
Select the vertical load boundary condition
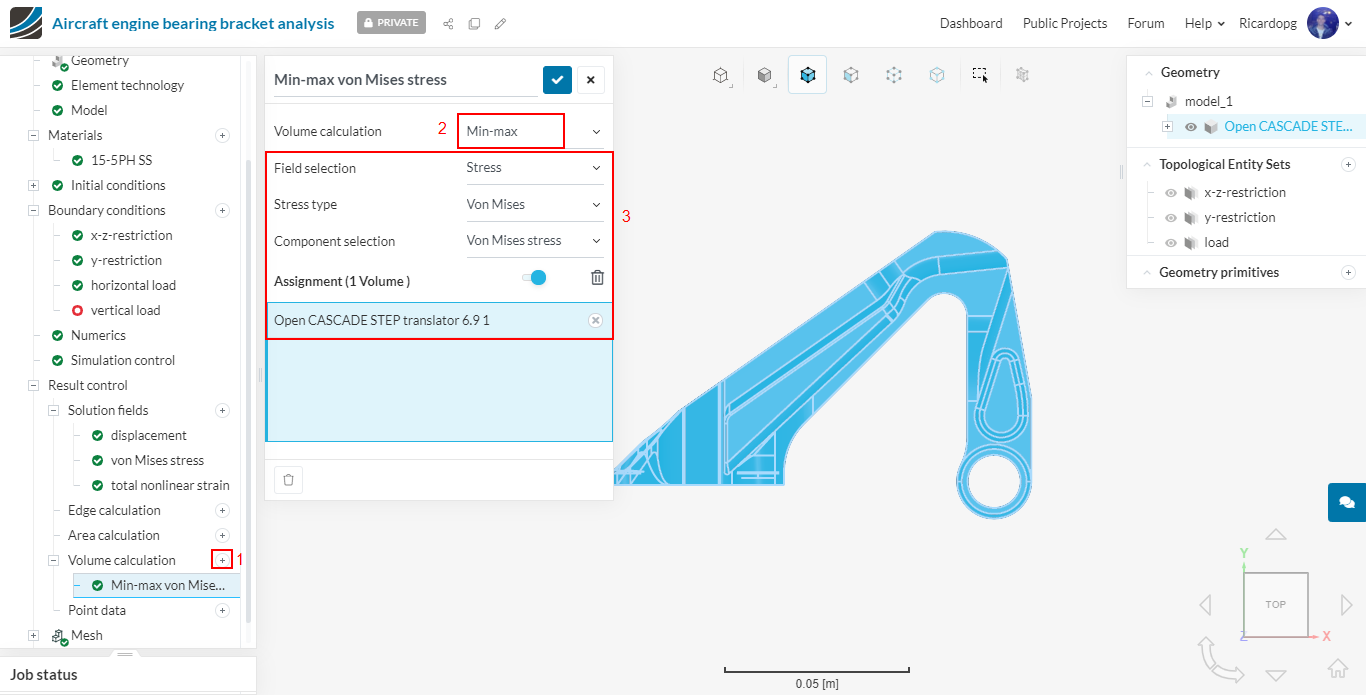(125, 310)
